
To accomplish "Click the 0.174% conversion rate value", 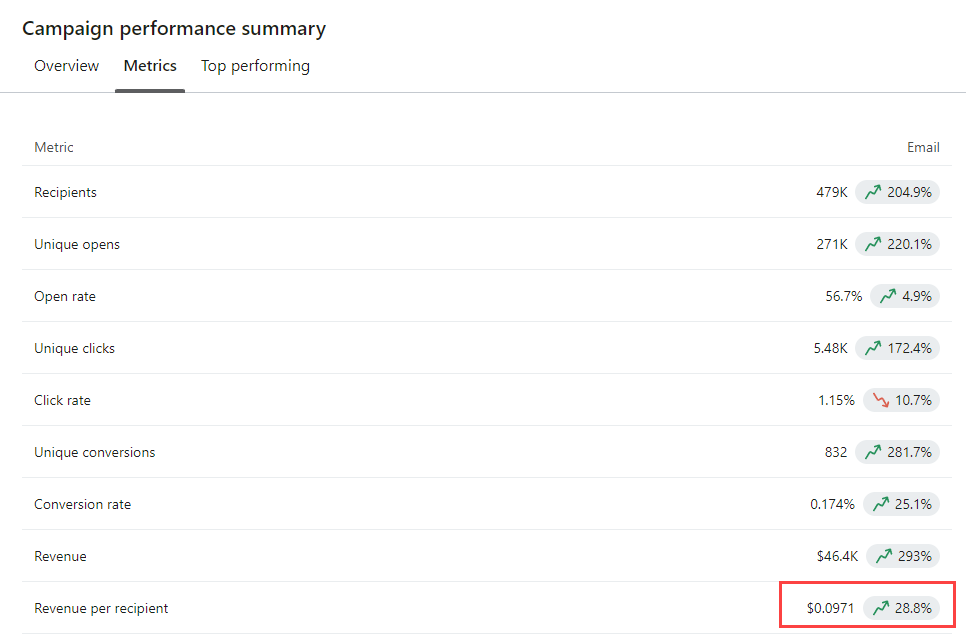I will point(832,504).
